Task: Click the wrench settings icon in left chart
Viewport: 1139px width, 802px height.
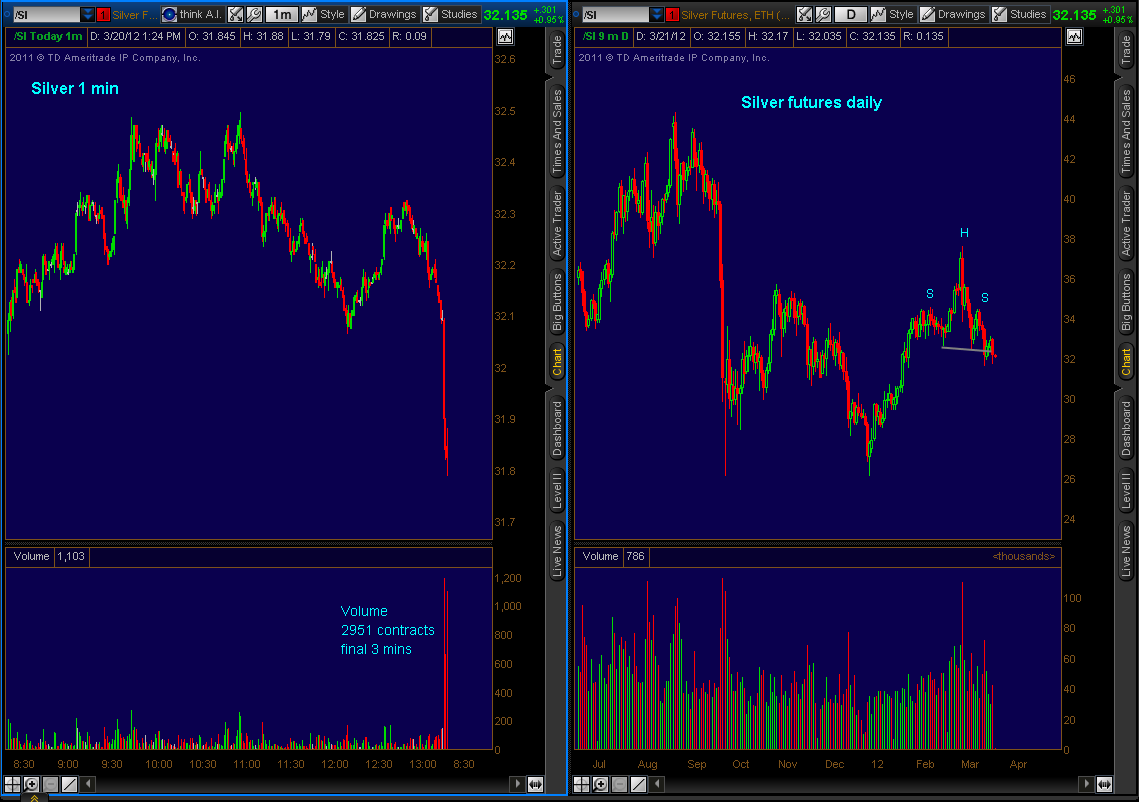Action: pos(254,15)
